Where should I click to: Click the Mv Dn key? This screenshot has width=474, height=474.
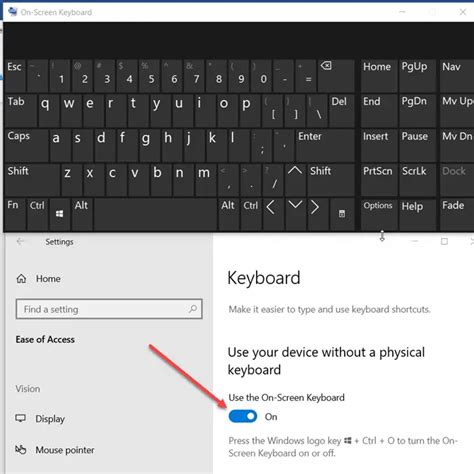click(x=457, y=145)
